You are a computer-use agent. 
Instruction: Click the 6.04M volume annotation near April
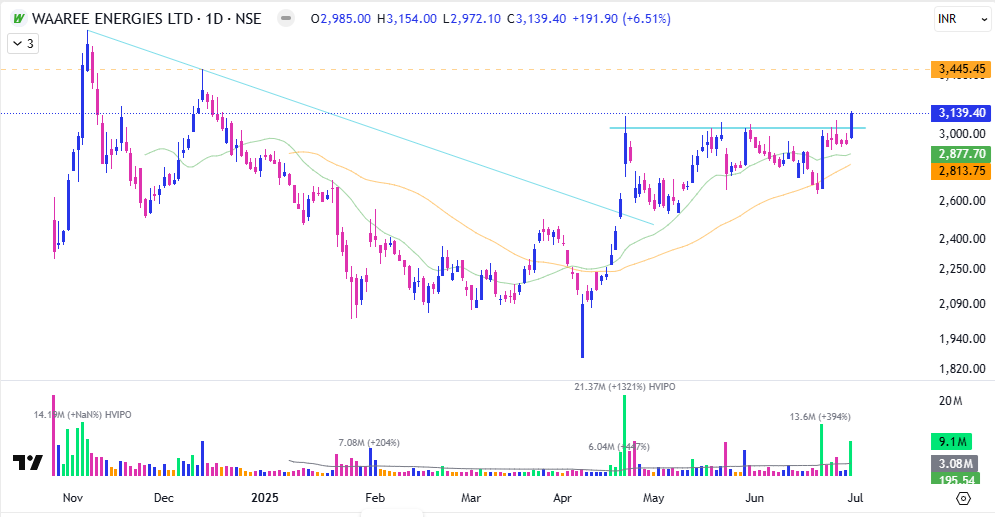click(x=619, y=447)
